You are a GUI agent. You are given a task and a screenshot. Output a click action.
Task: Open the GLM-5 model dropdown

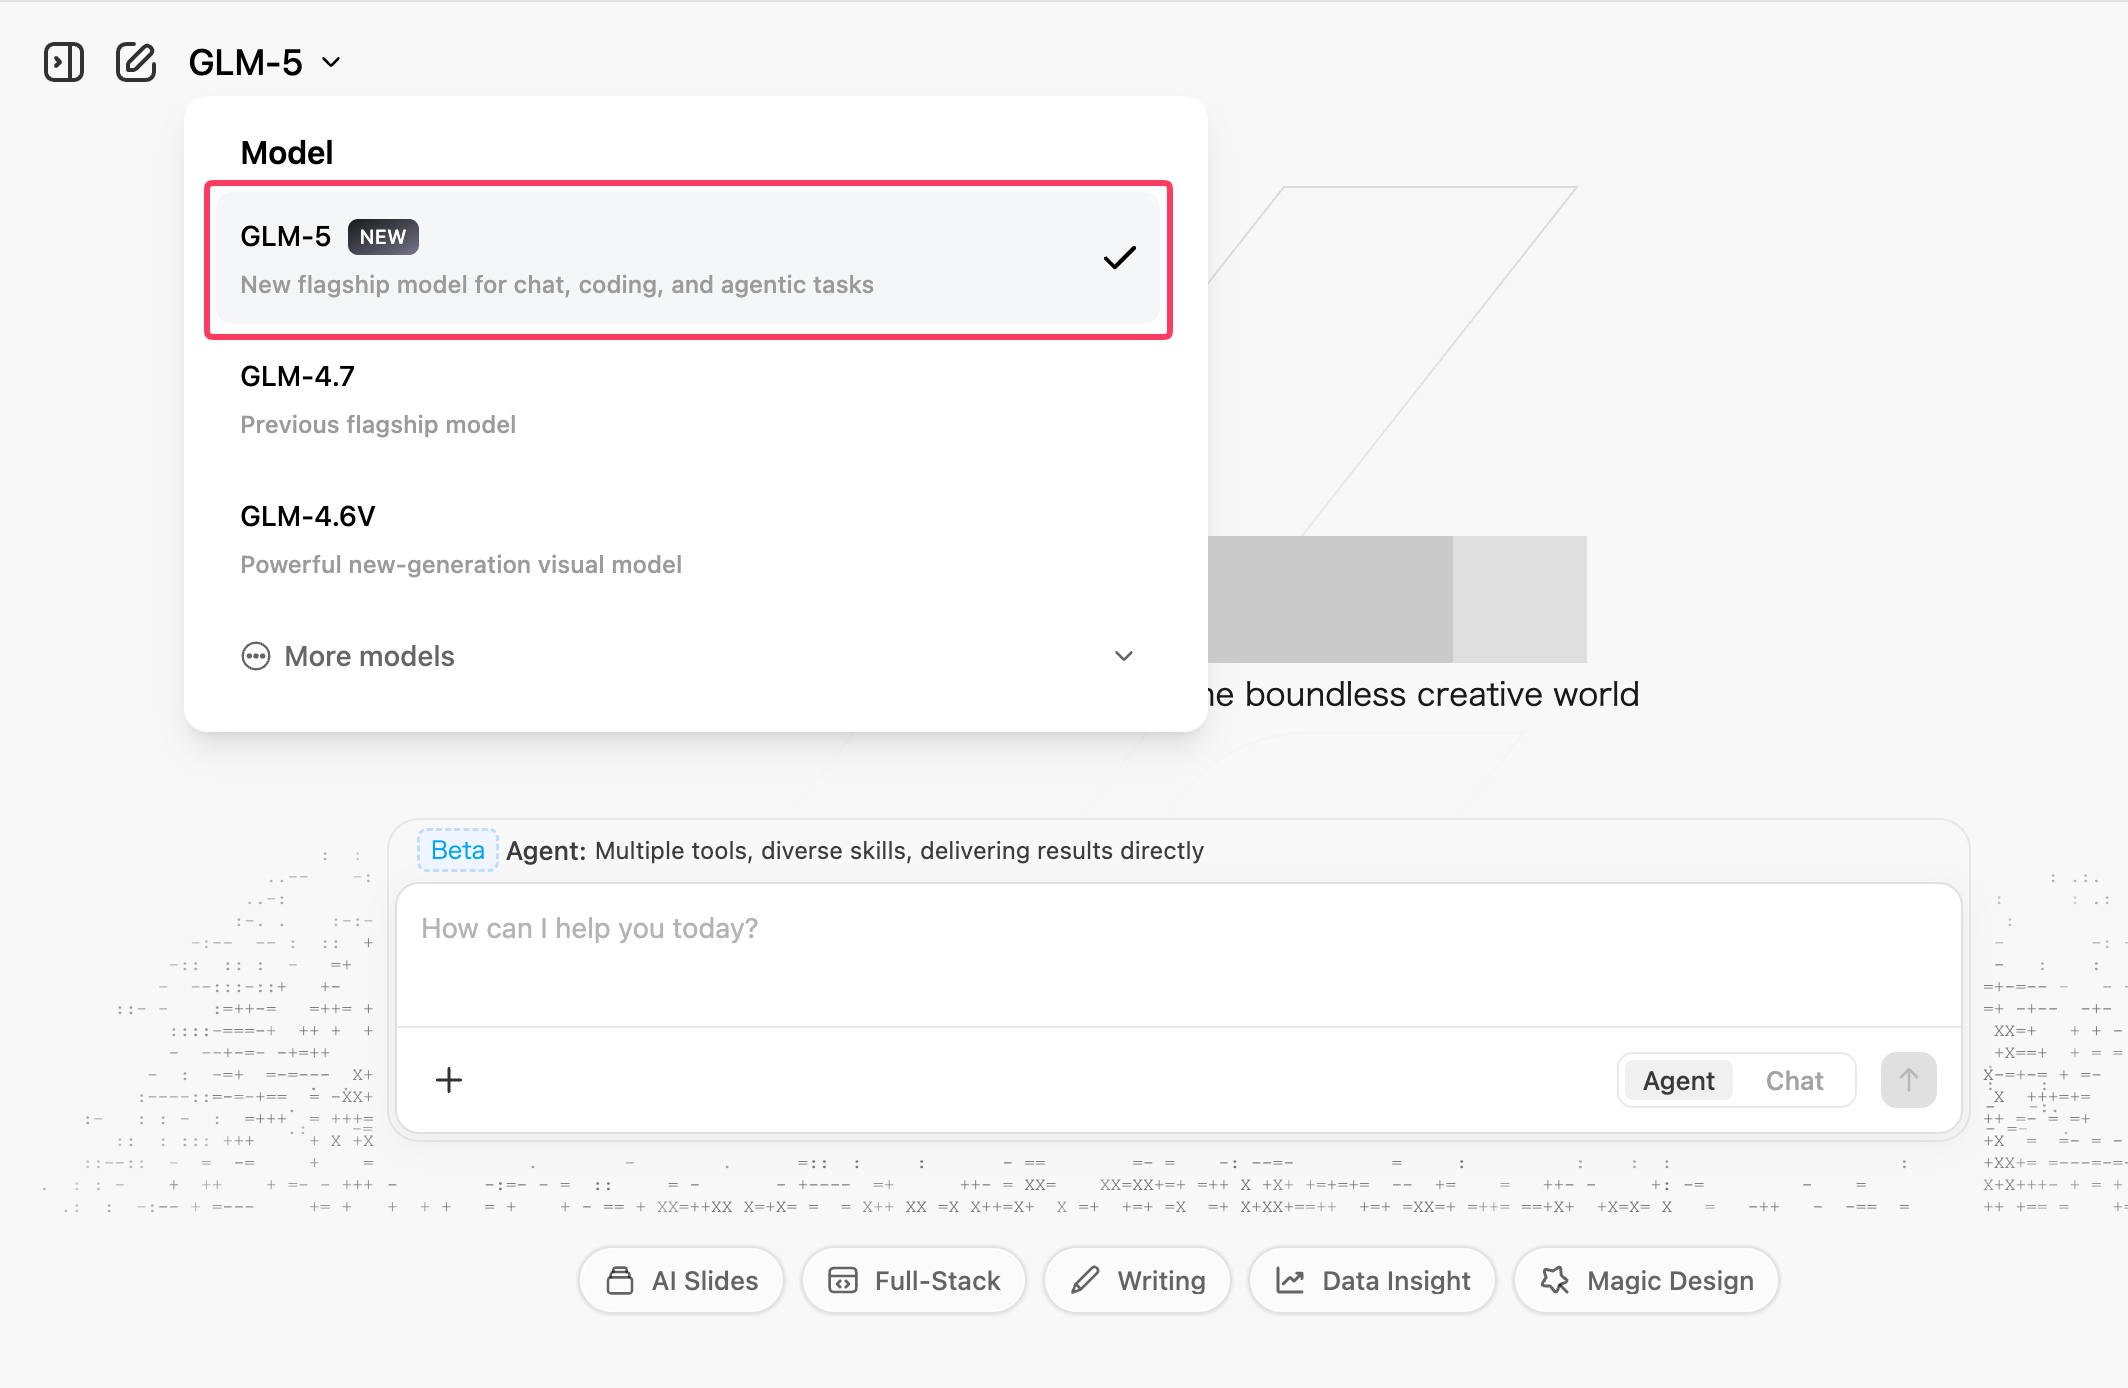click(x=263, y=61)
